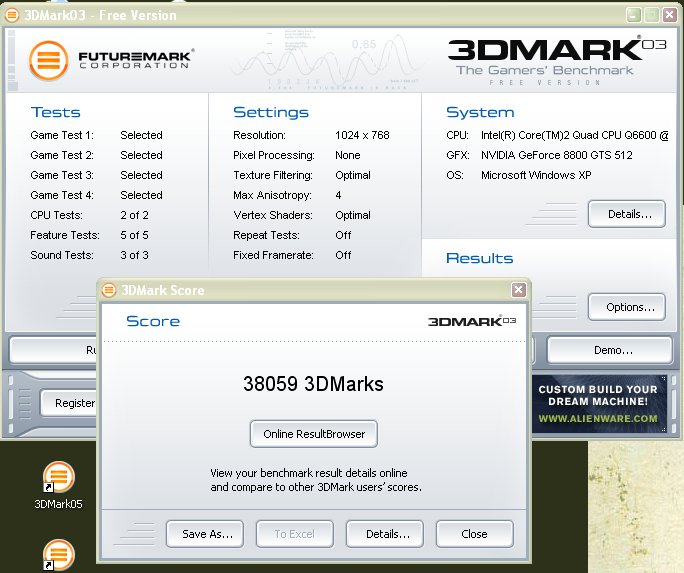The image size is (684, 573).
Task: Click the GFX value NVIDIA GeForce 8800 GTS 512
Action: [557, 155]
